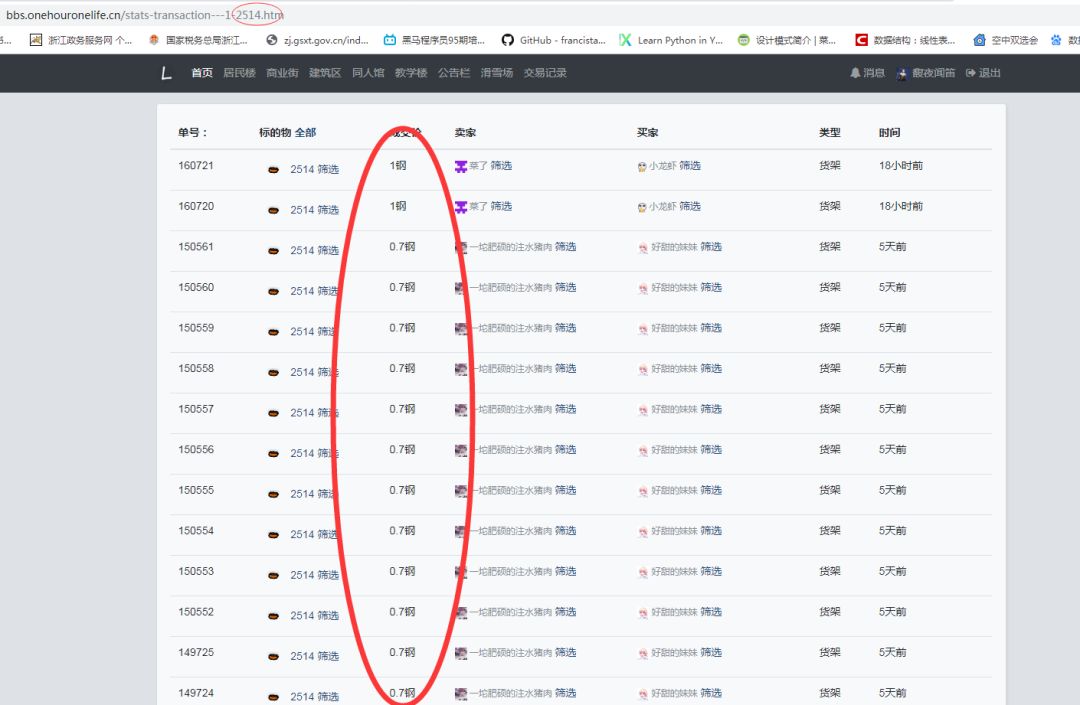The image size is (1080, 705).
Task: Click 5天前 time in row 150554
Action: [892, 531]
